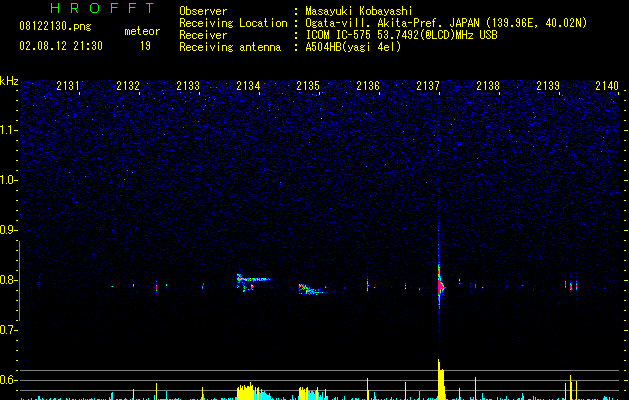Click the 2139 time marker
Screen dimensions: 629x400
[x=548, y=86]
